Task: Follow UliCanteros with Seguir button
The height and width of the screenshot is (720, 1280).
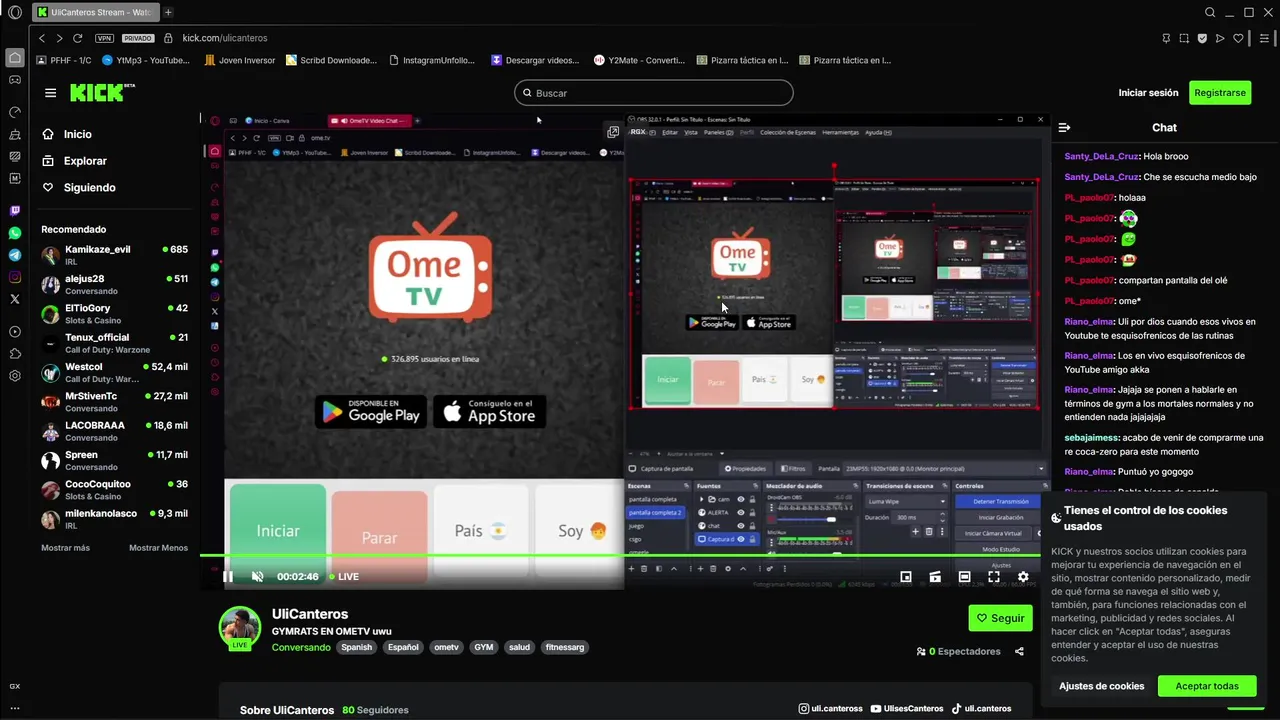Action: tap(1000, 618)
